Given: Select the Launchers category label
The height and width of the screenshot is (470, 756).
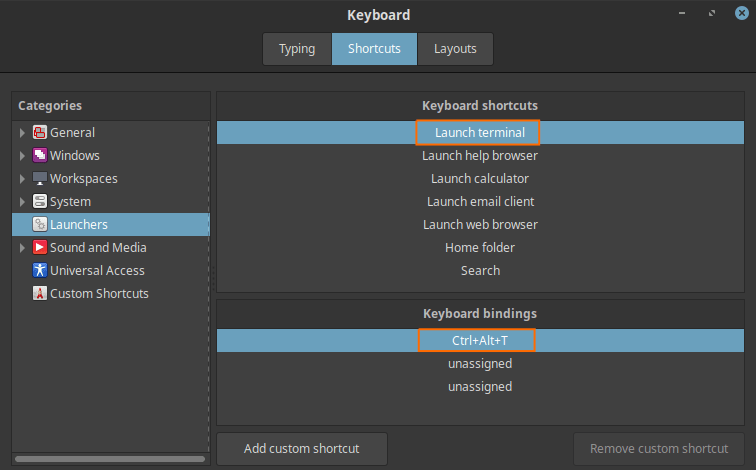Looking at the screenshot, I should point(79,225).
